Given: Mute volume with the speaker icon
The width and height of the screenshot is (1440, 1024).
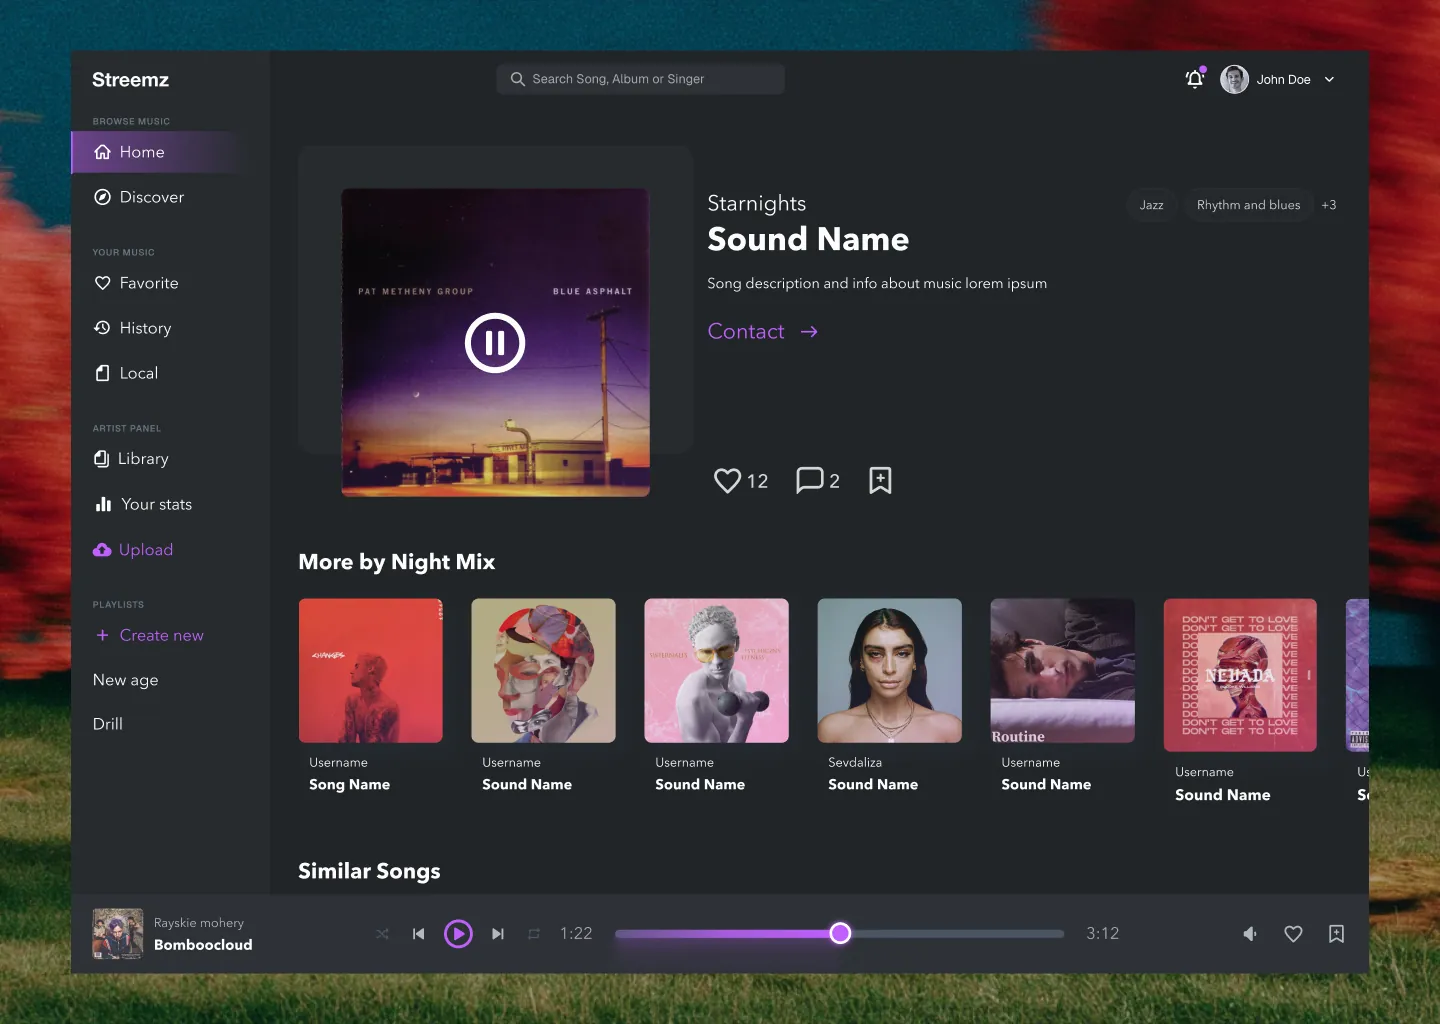Looking at the screenshot, I should pos(1250,934).
